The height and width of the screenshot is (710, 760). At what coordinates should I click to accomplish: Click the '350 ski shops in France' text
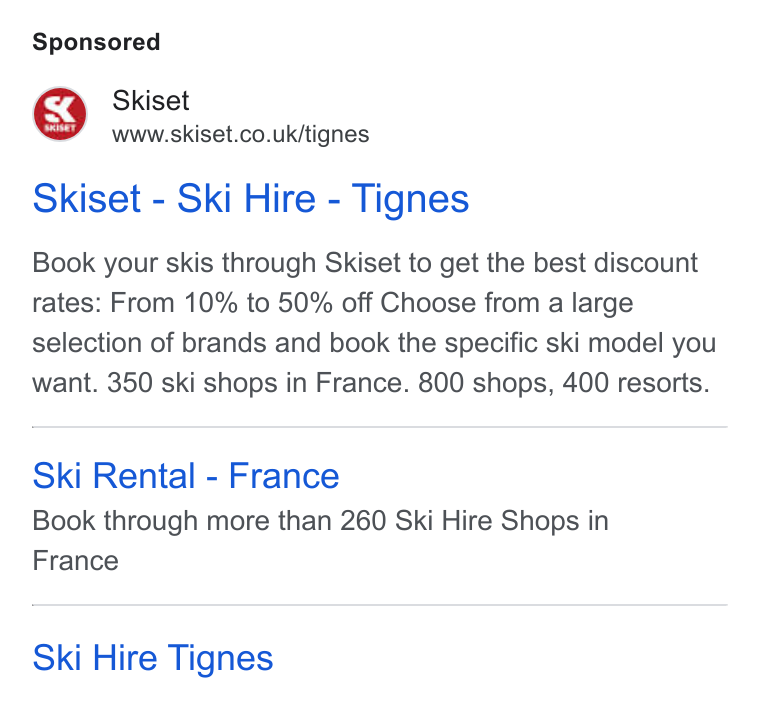[x=255, y=383]
